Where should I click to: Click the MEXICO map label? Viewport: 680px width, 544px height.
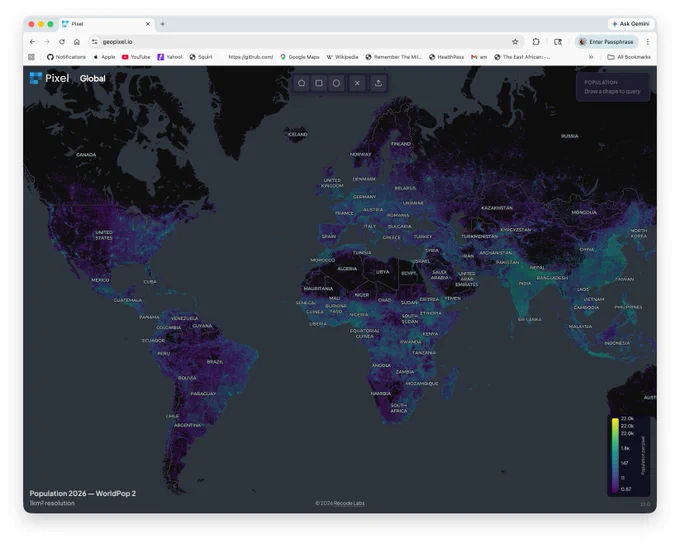pos(100,280)
